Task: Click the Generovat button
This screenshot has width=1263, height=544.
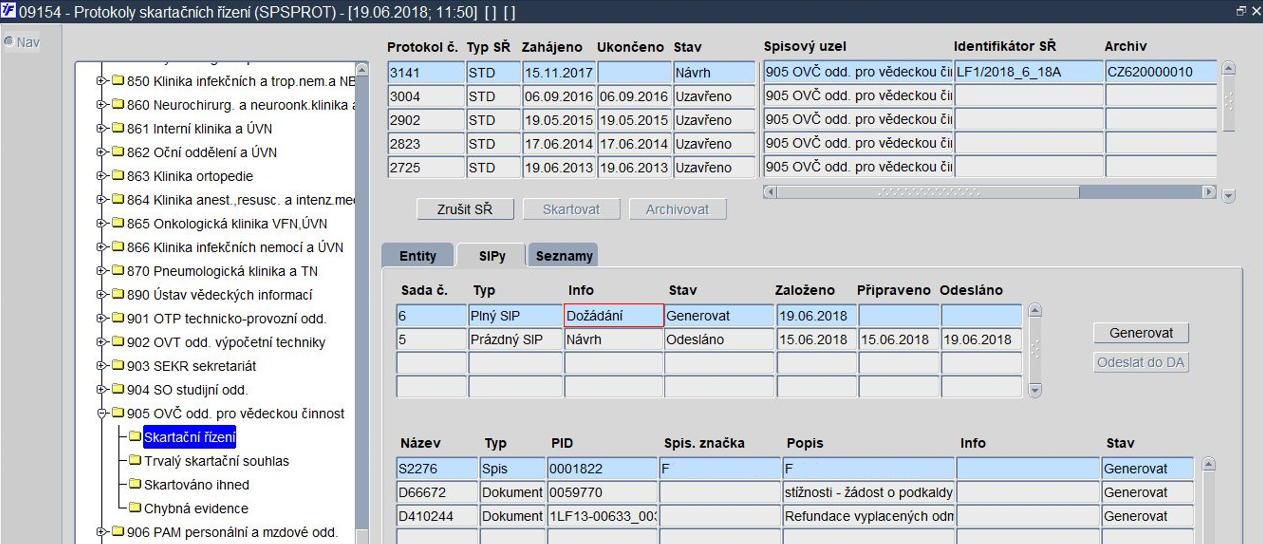Action: pyautogui.click(x=1141, y=333)
